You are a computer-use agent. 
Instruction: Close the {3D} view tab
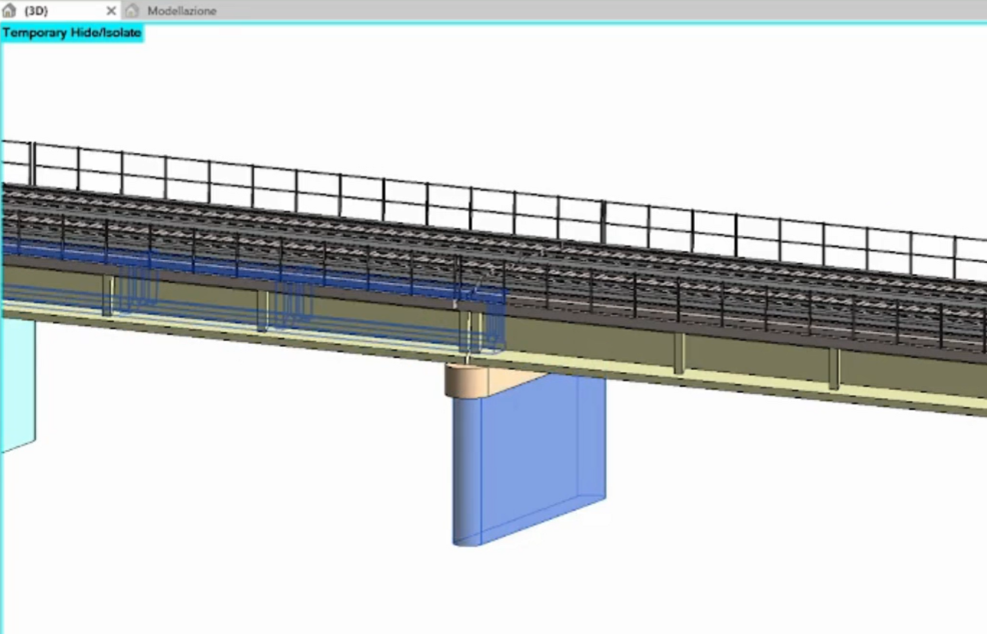111,11
